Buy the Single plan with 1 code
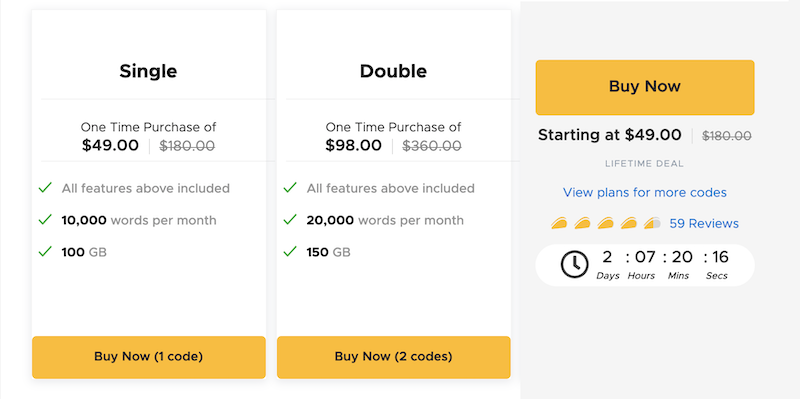The height and width of the screenshot is (399, 800). [x=148, y=357]
